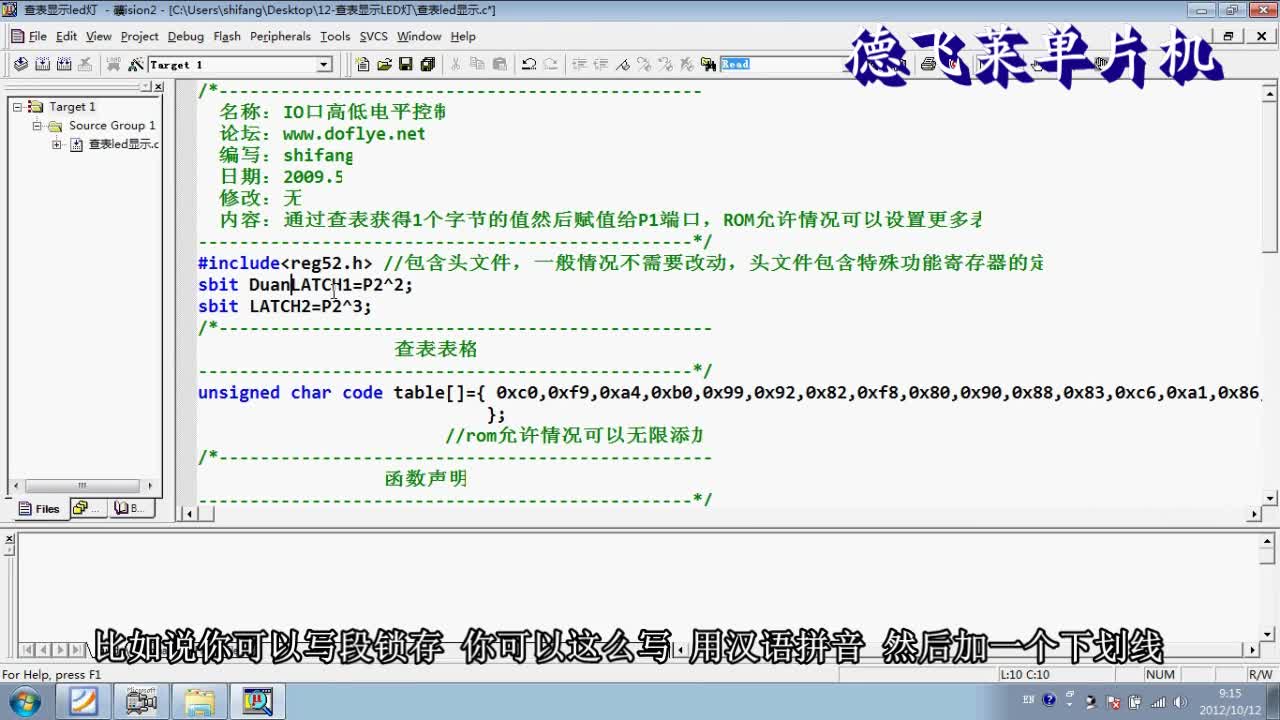The height and width of the screenshot is (720, 1280).
Task: Click the editor scroll down arrow
Action: point(1269,497)
